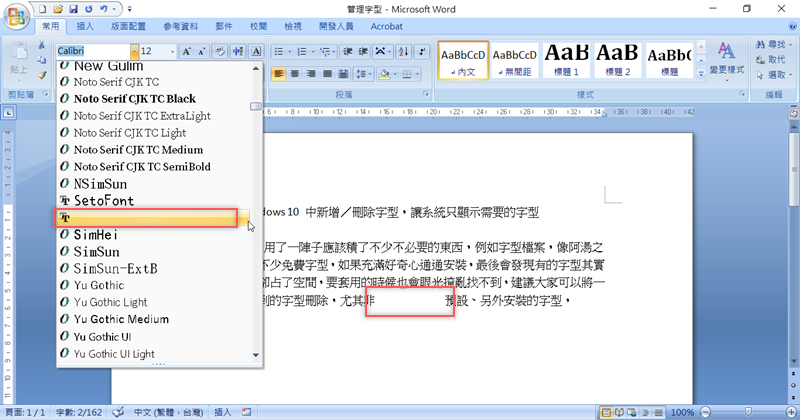Viewport: 800px width, 420px height.
Task: Toggle align text right
Action: (x=311, y=74)
